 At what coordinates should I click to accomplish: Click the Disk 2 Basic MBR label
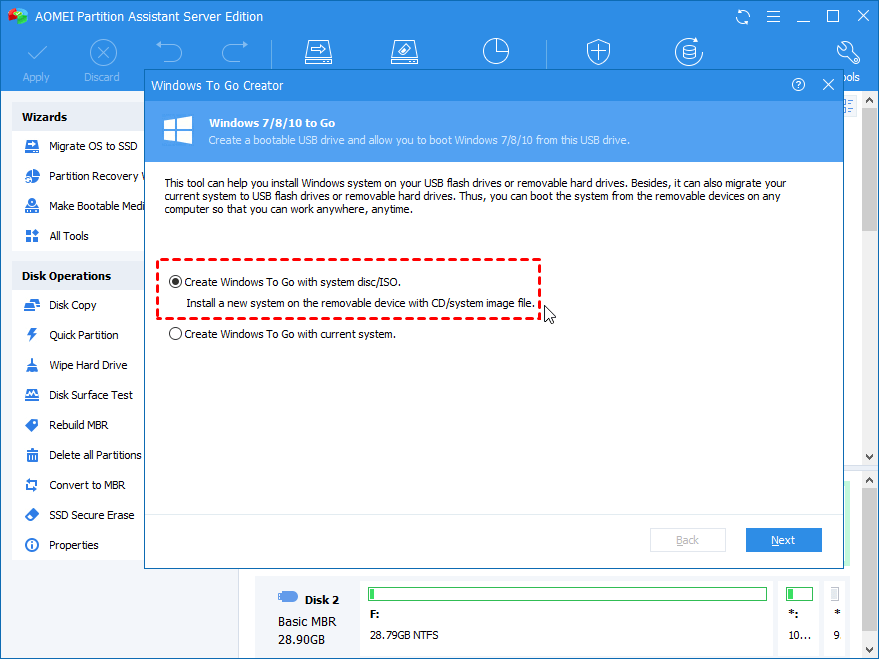coord(307,621)
